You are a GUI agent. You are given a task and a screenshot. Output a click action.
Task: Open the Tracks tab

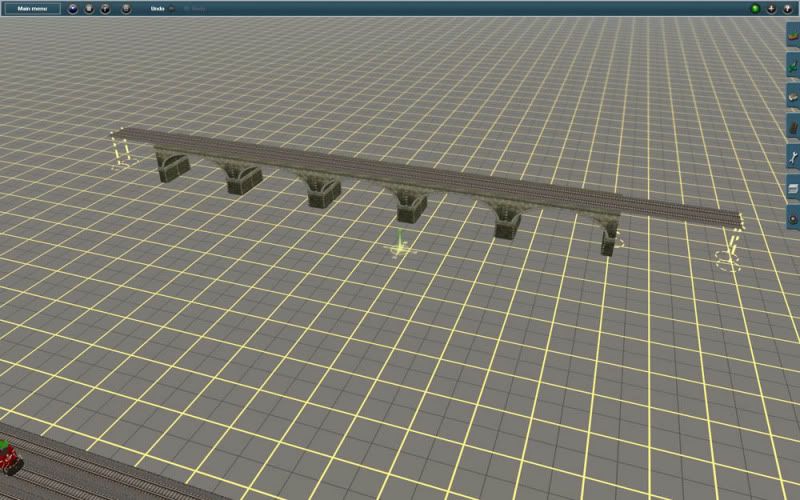tap(793, 127)
